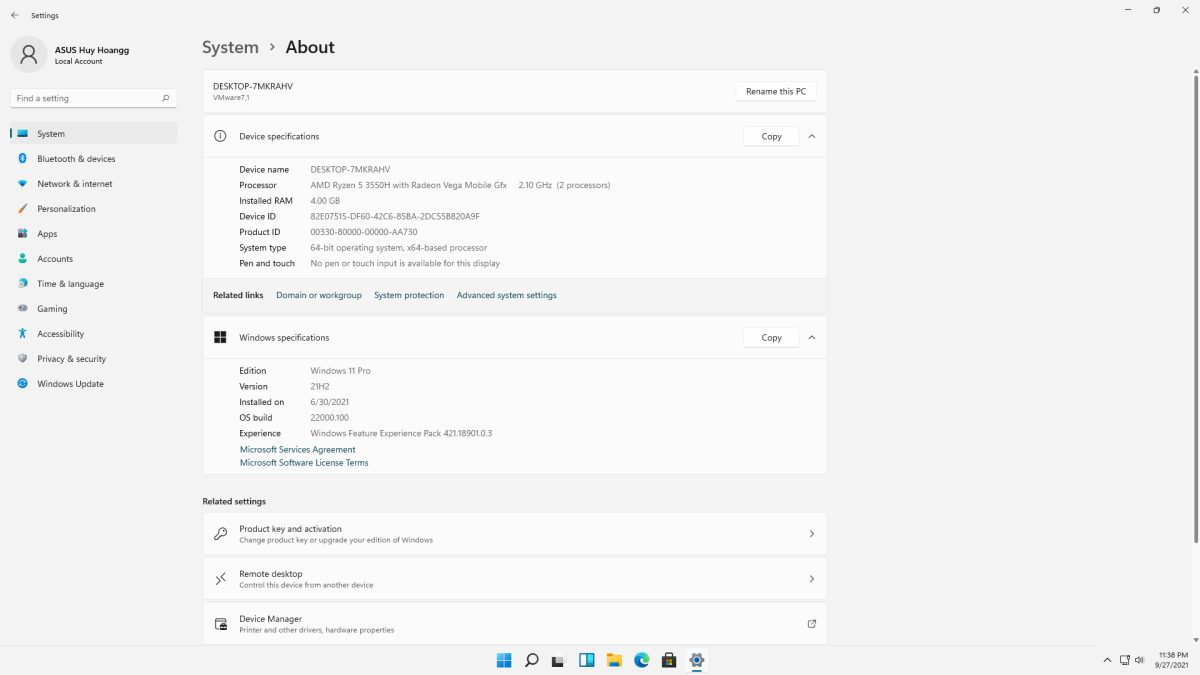Open Personalization settings
Screen dimensions: 1200x675
click(94, 209)
